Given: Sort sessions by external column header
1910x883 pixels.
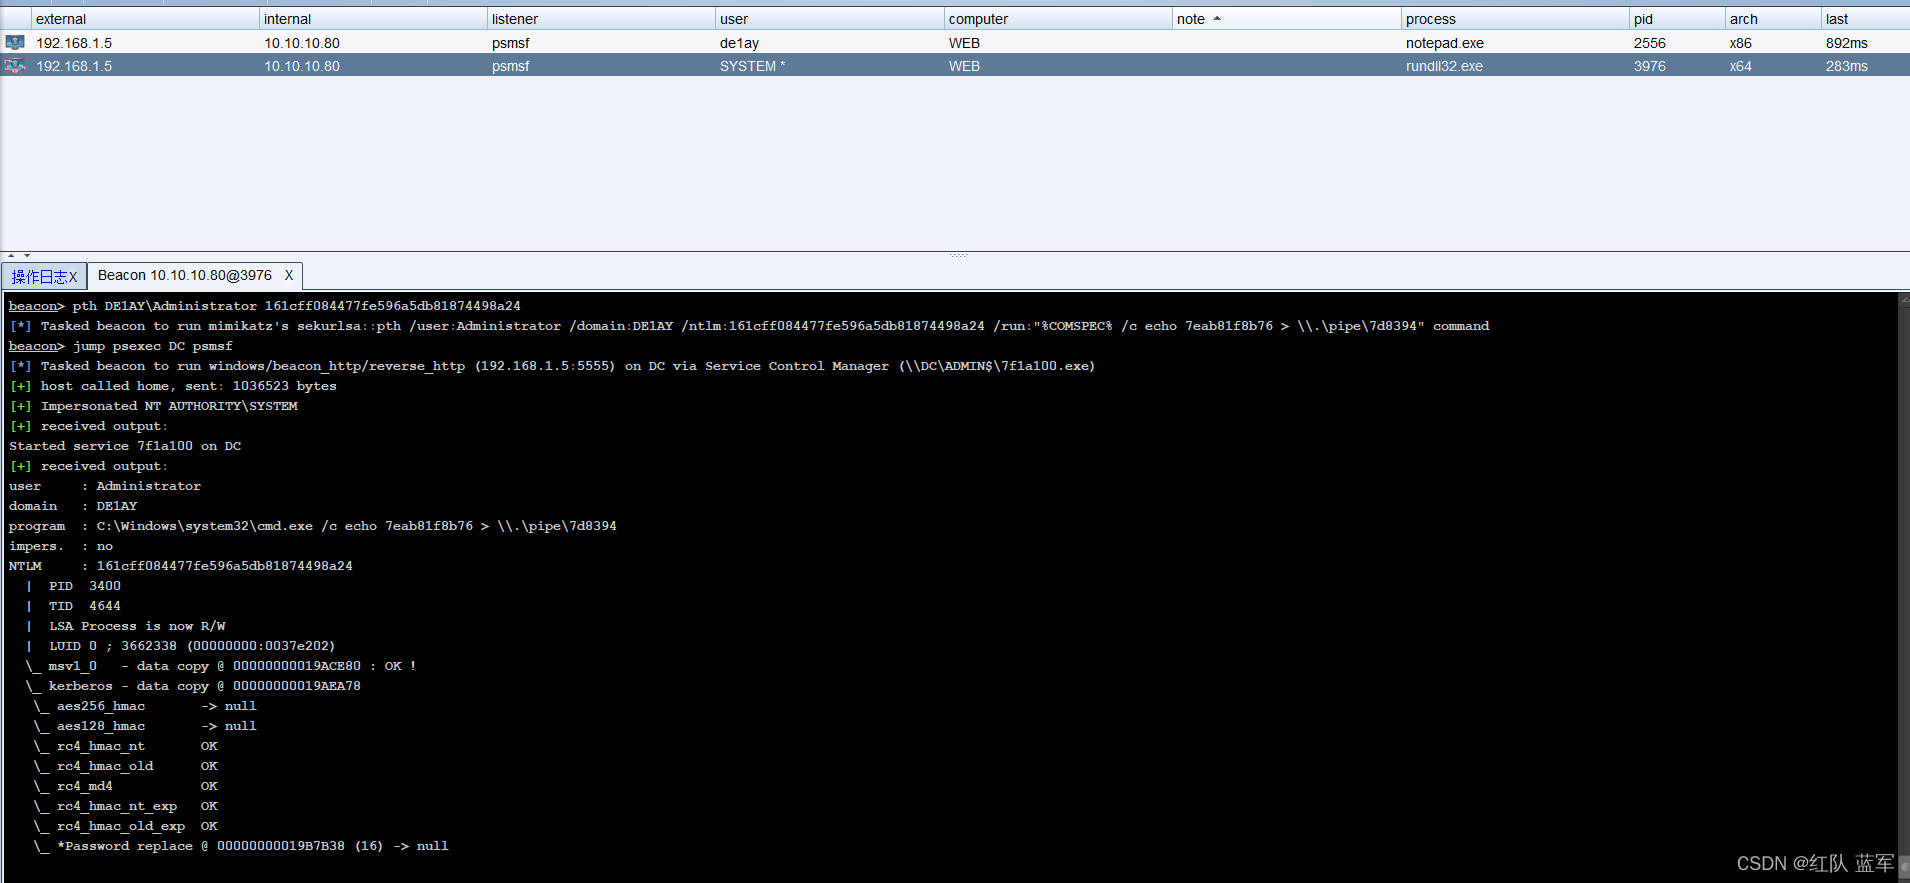Looking at the screenshot, I should click(145, 19).
